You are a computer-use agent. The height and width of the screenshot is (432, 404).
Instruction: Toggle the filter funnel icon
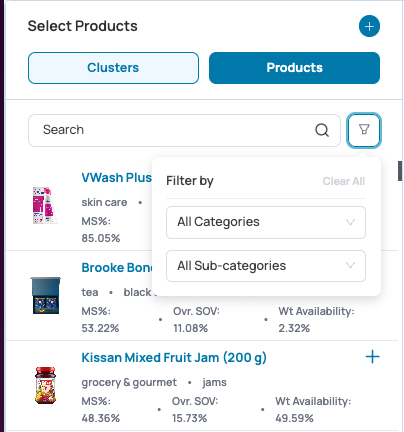click(x=364, y=130)
